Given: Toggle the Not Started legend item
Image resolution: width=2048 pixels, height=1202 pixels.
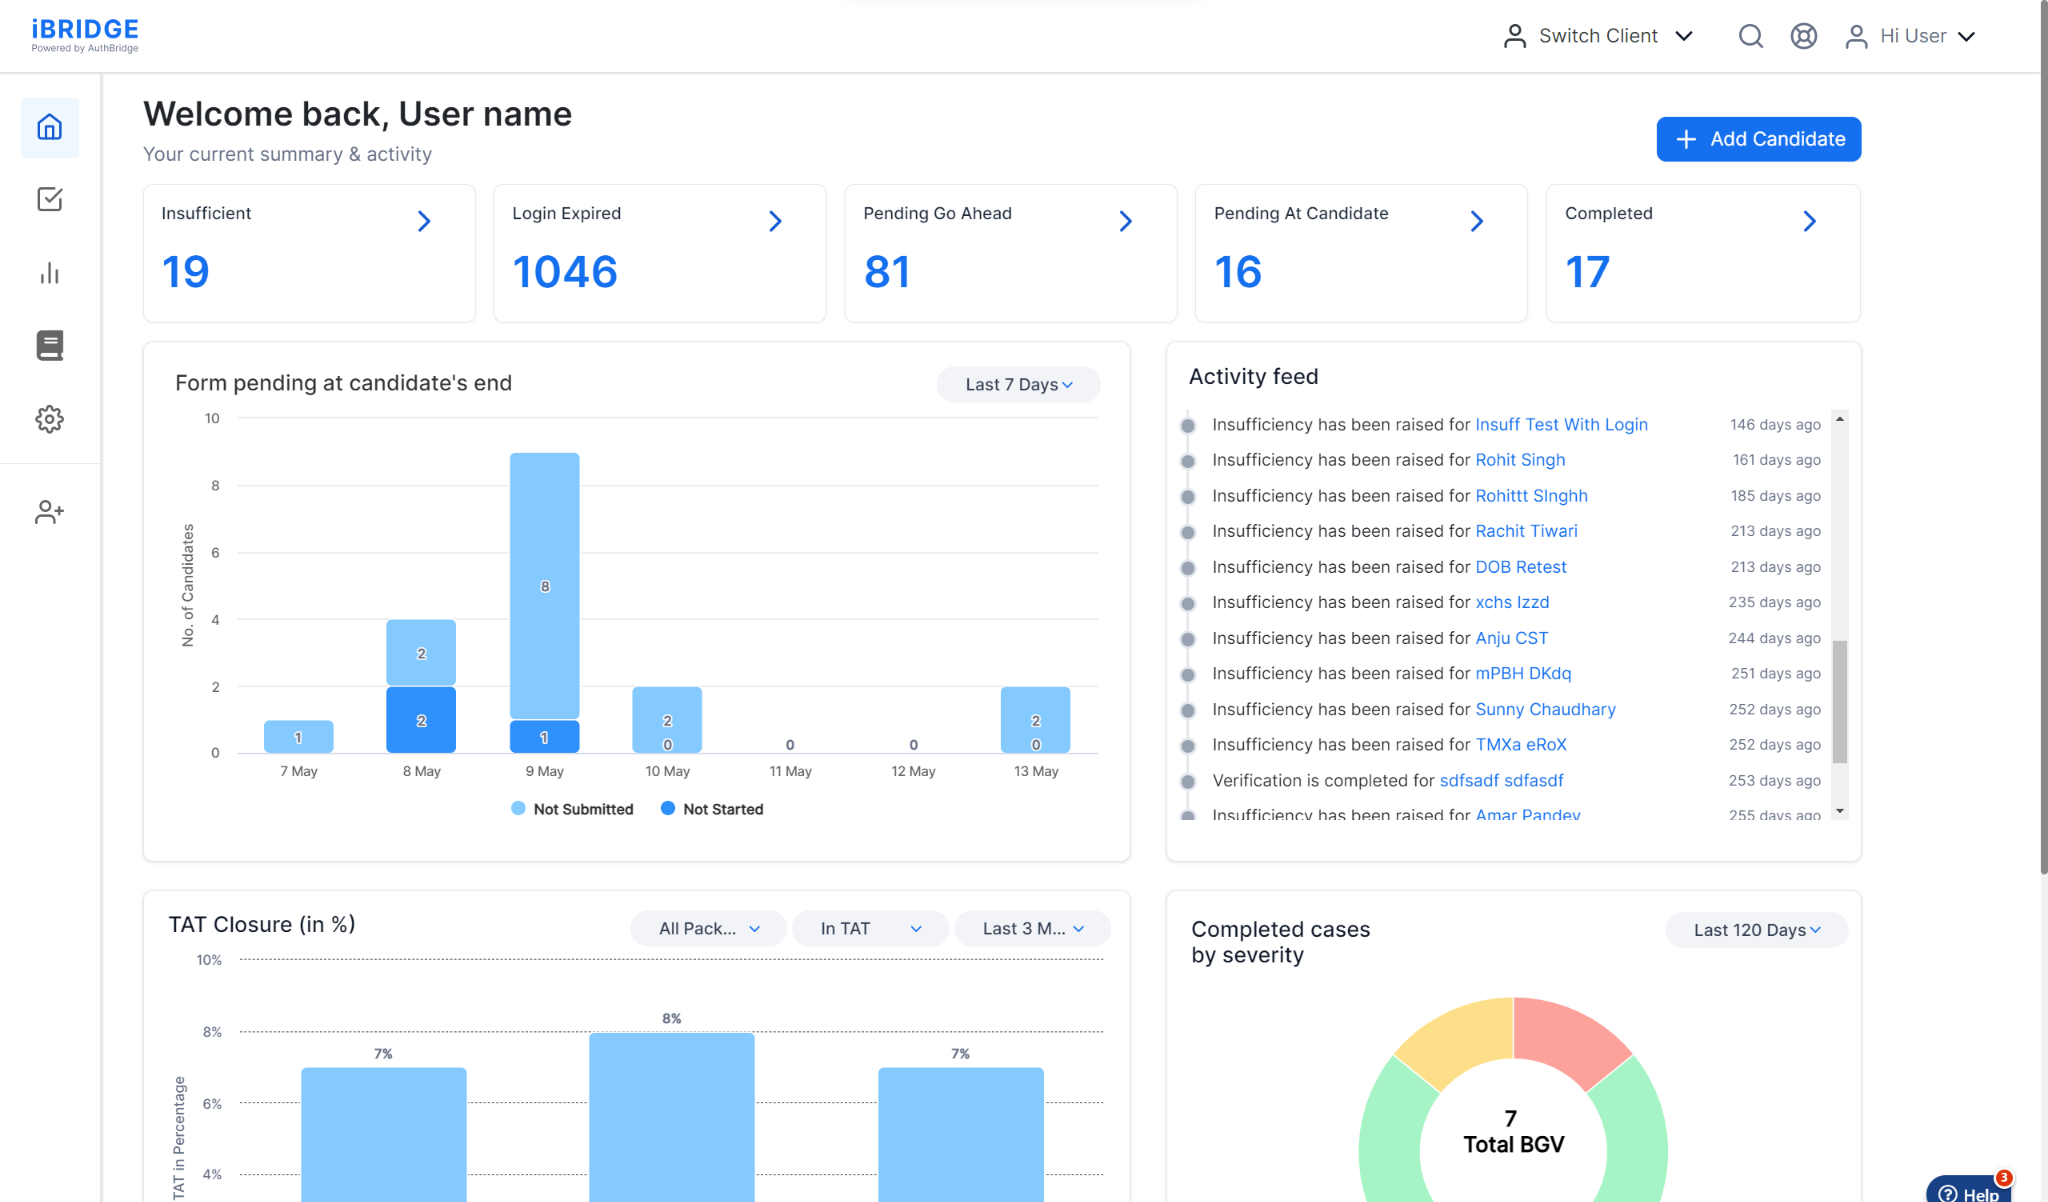Looking at the screenshot, I should pyautogui.click(x=712, y=809).
